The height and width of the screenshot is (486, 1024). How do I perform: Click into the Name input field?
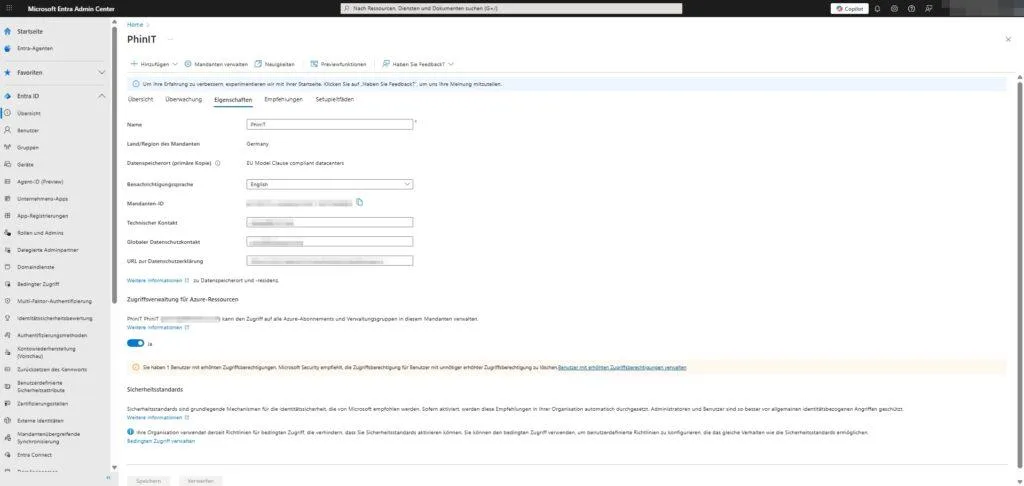329,124
